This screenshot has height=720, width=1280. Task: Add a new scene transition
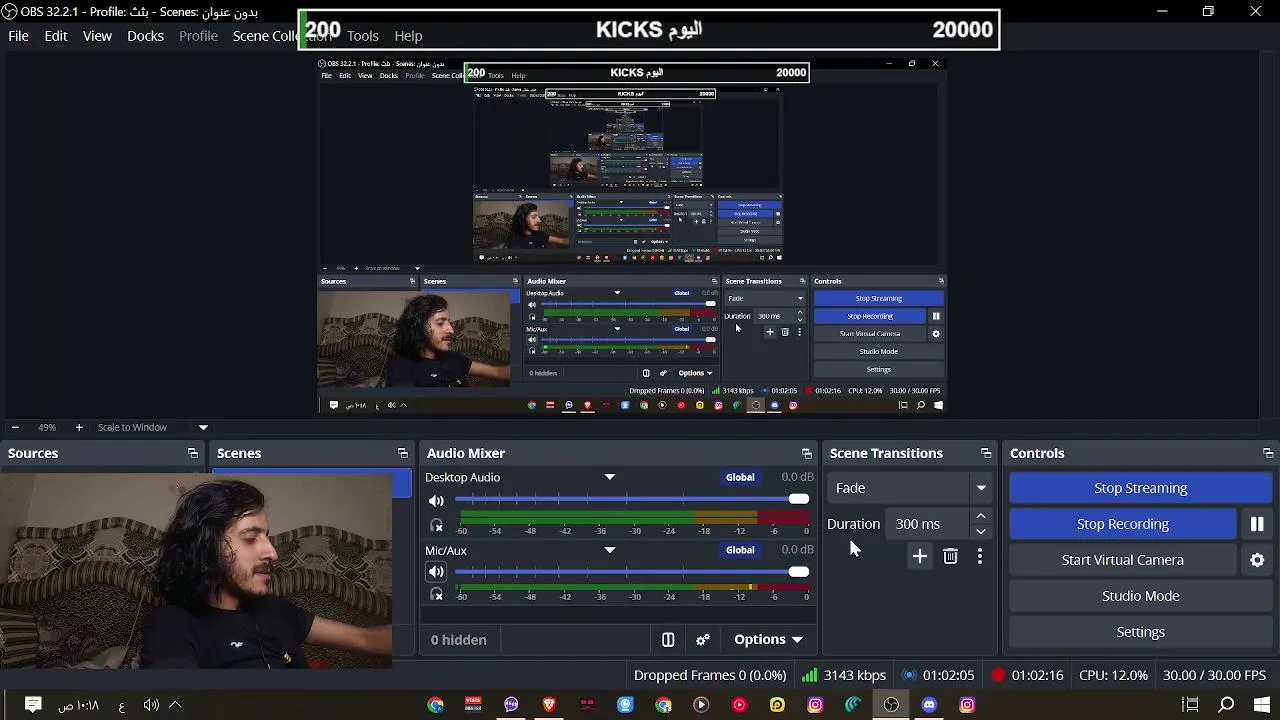[x=920, y=556]
